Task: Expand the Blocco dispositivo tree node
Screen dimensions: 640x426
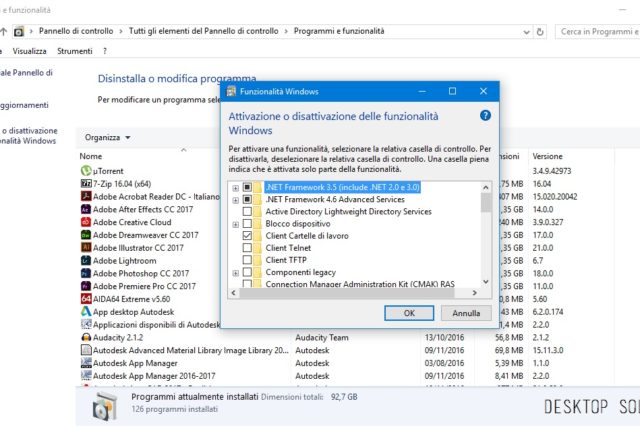Action: point(236,224)
